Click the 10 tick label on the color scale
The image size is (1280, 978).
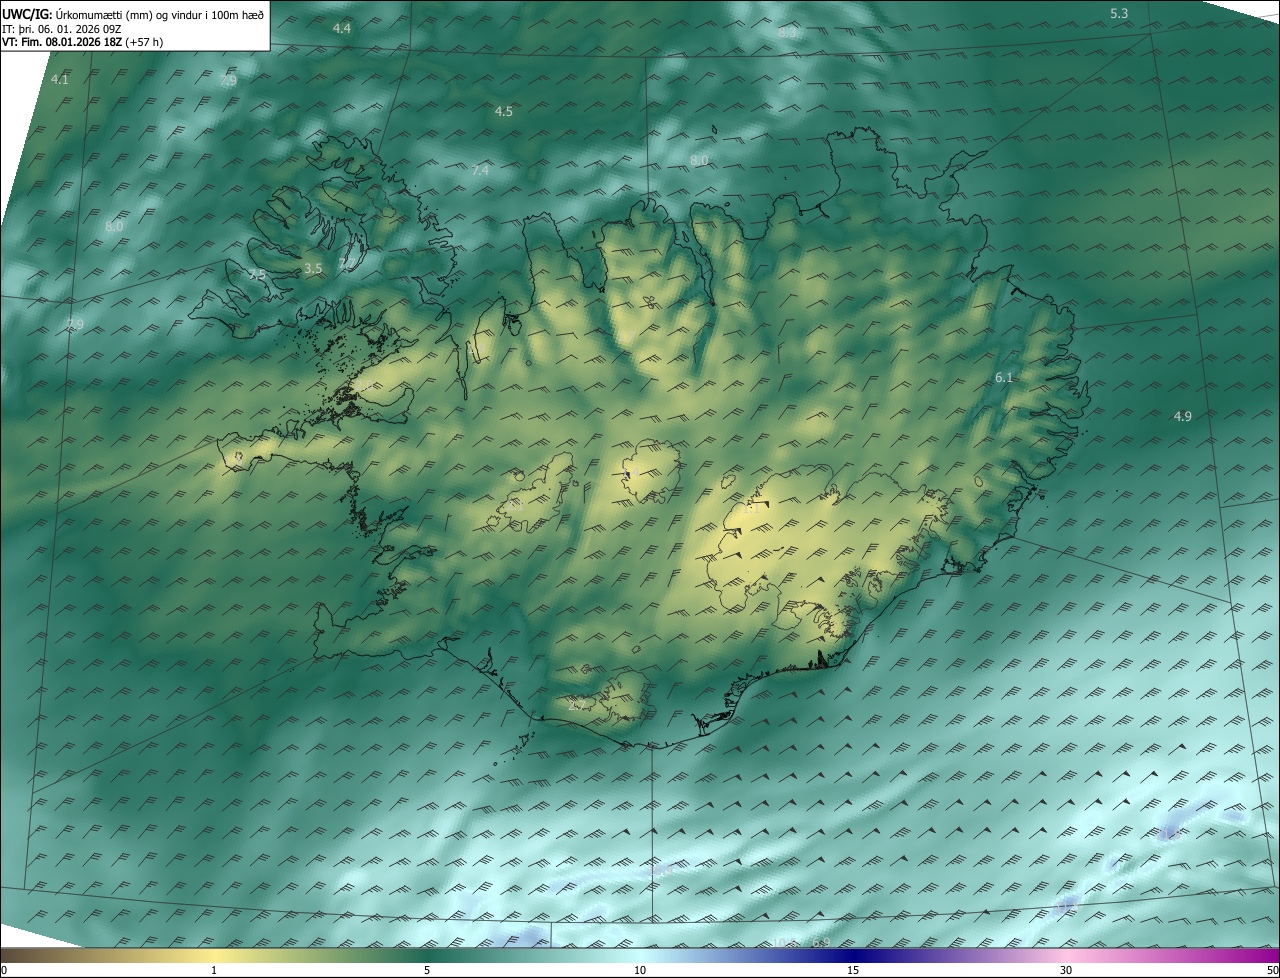click(640, 970)
